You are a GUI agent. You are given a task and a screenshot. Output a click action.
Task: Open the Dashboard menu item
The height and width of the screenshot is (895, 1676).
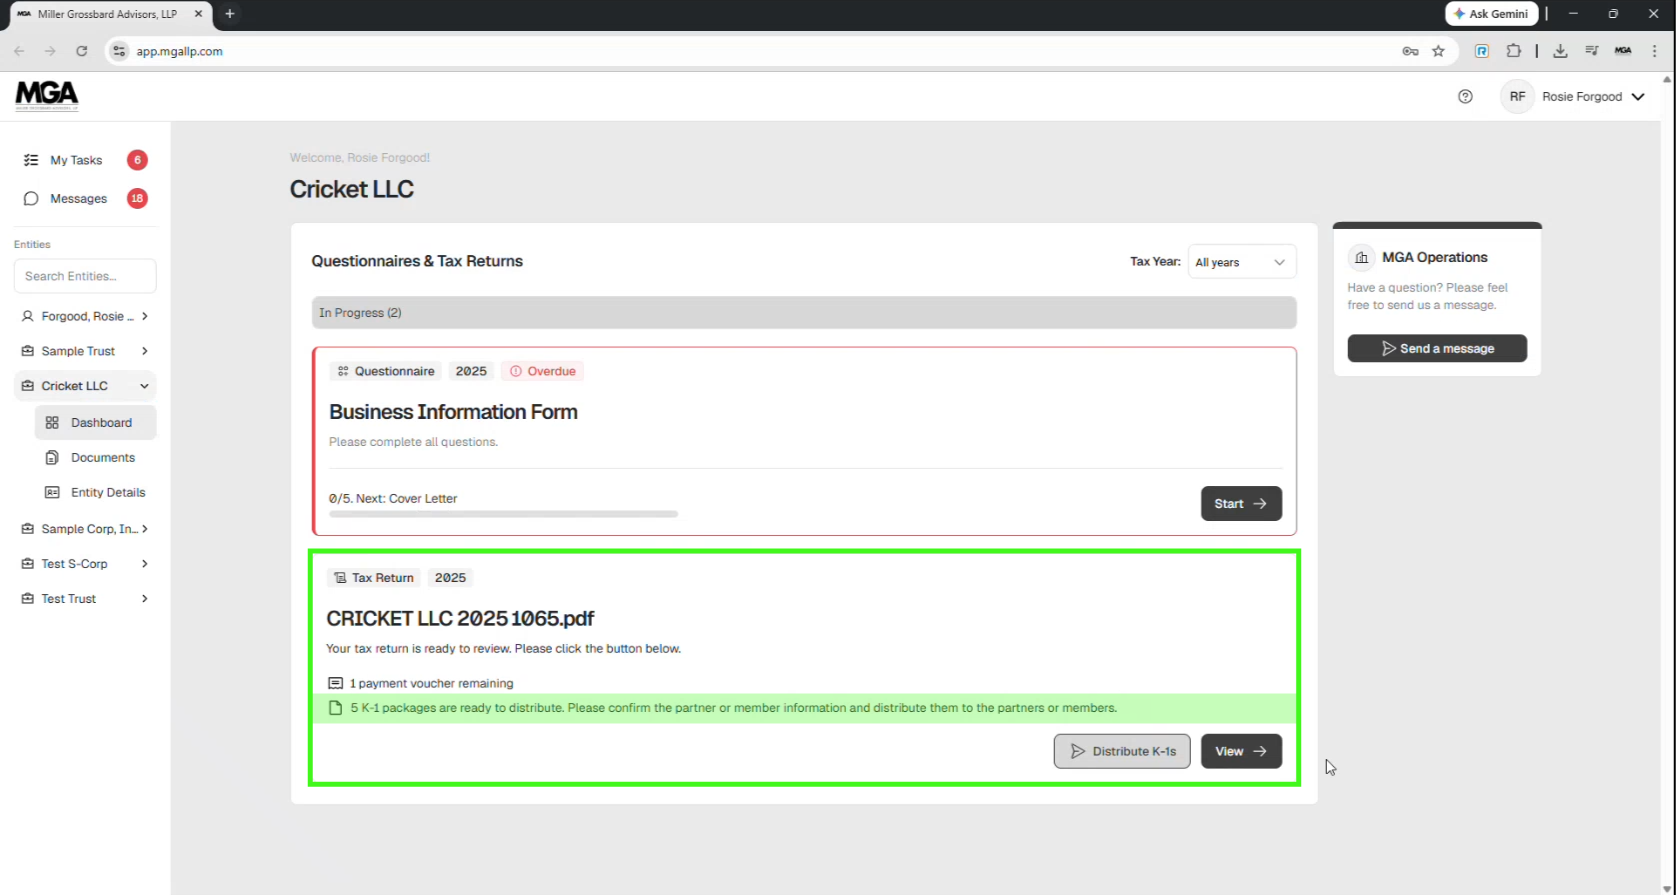[96, 423]
